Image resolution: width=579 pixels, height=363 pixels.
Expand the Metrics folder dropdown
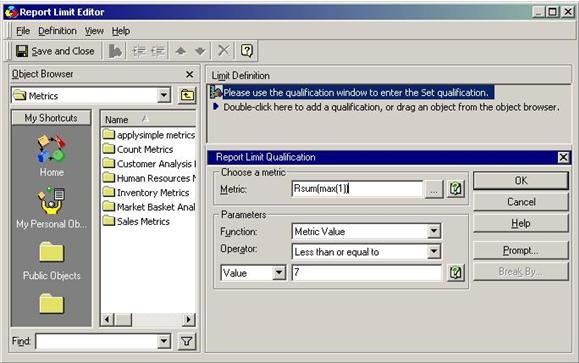coord(163,96)
